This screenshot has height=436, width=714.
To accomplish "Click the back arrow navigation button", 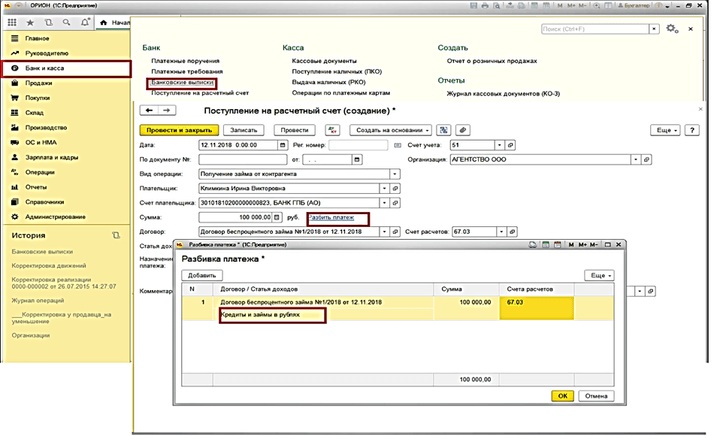I will (149, 110).
